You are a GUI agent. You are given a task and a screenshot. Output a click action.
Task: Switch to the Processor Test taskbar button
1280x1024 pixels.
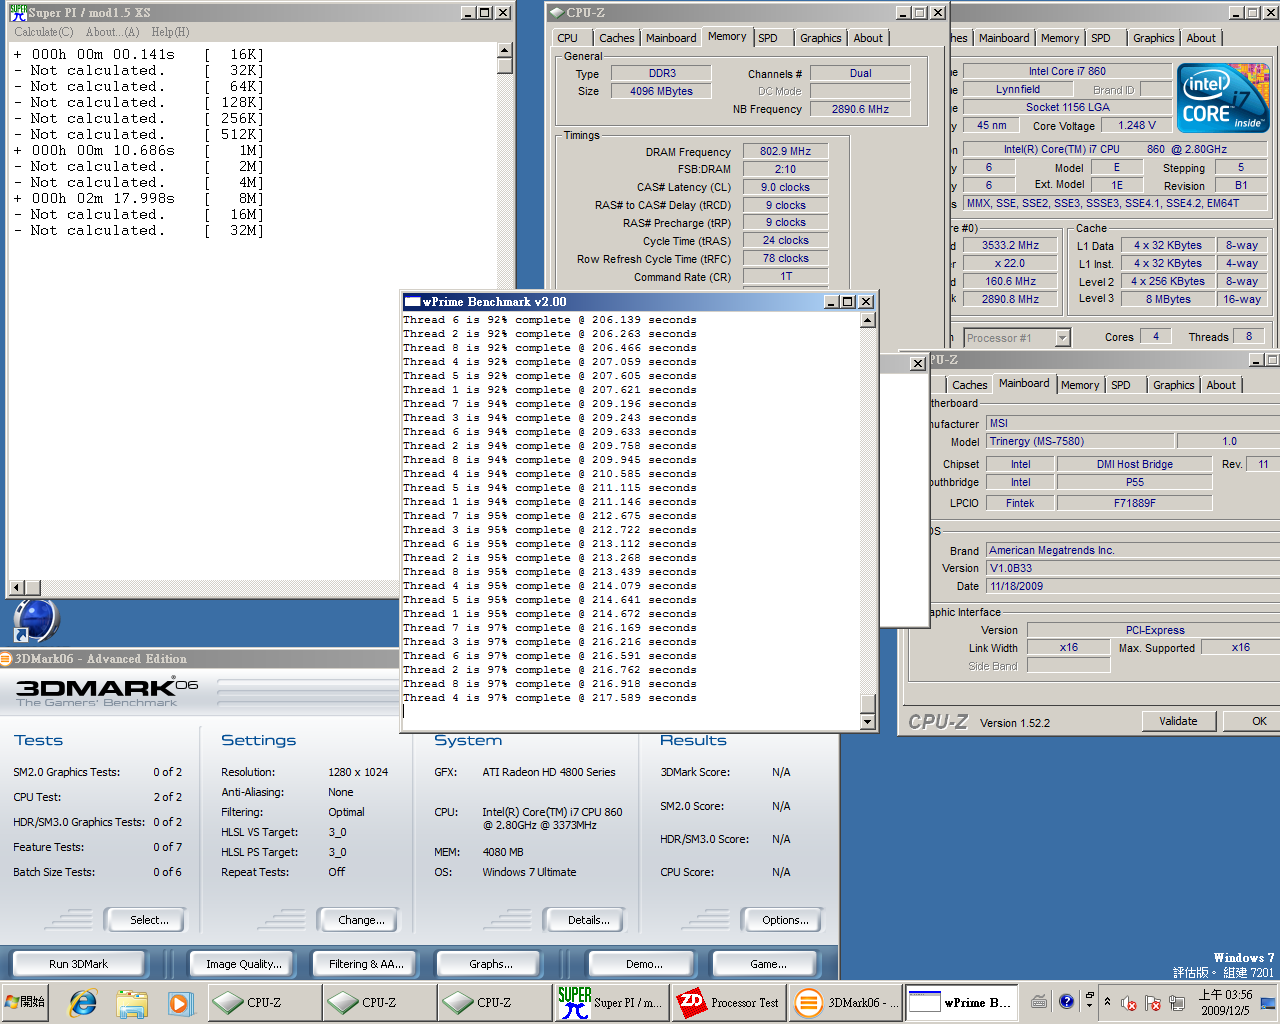[728, 1002]
